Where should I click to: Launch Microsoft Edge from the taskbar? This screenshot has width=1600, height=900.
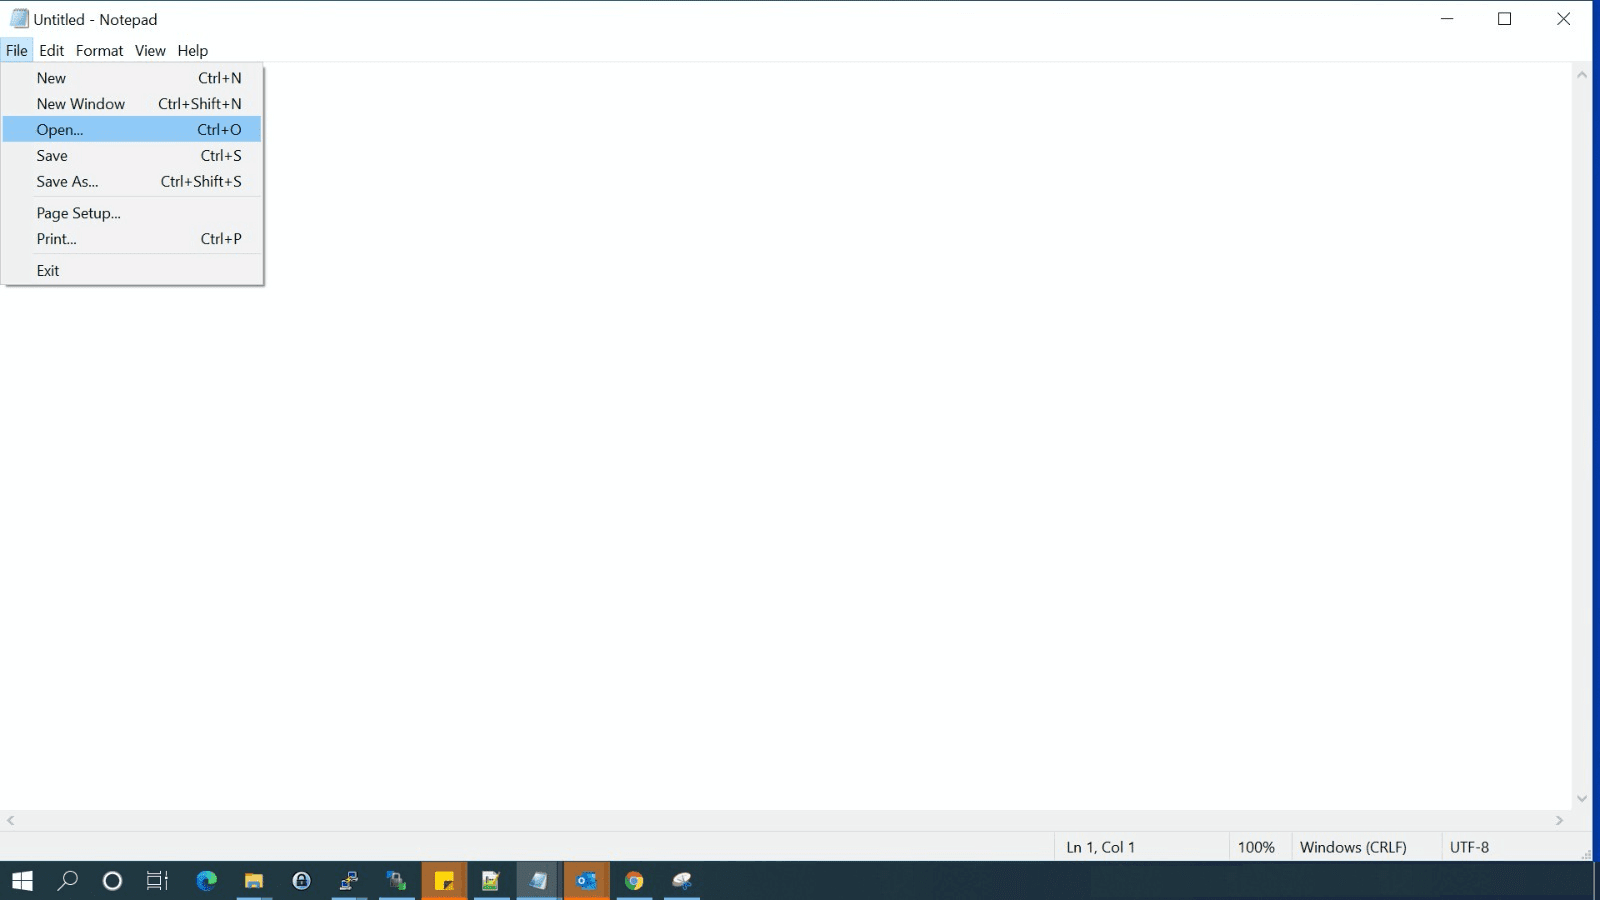point(206,881)
